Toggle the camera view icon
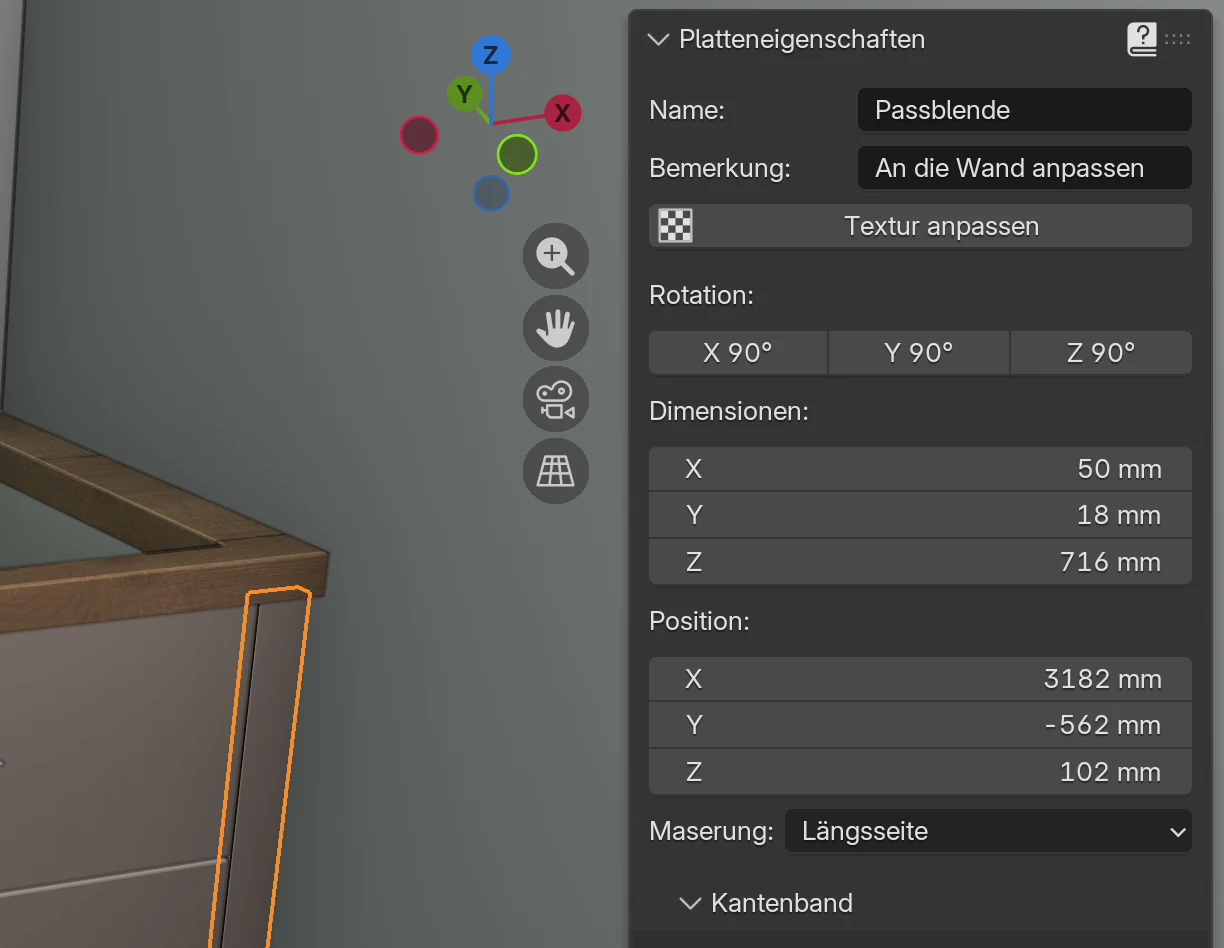This screenshot has height=948, width=1224. [556, 399]
